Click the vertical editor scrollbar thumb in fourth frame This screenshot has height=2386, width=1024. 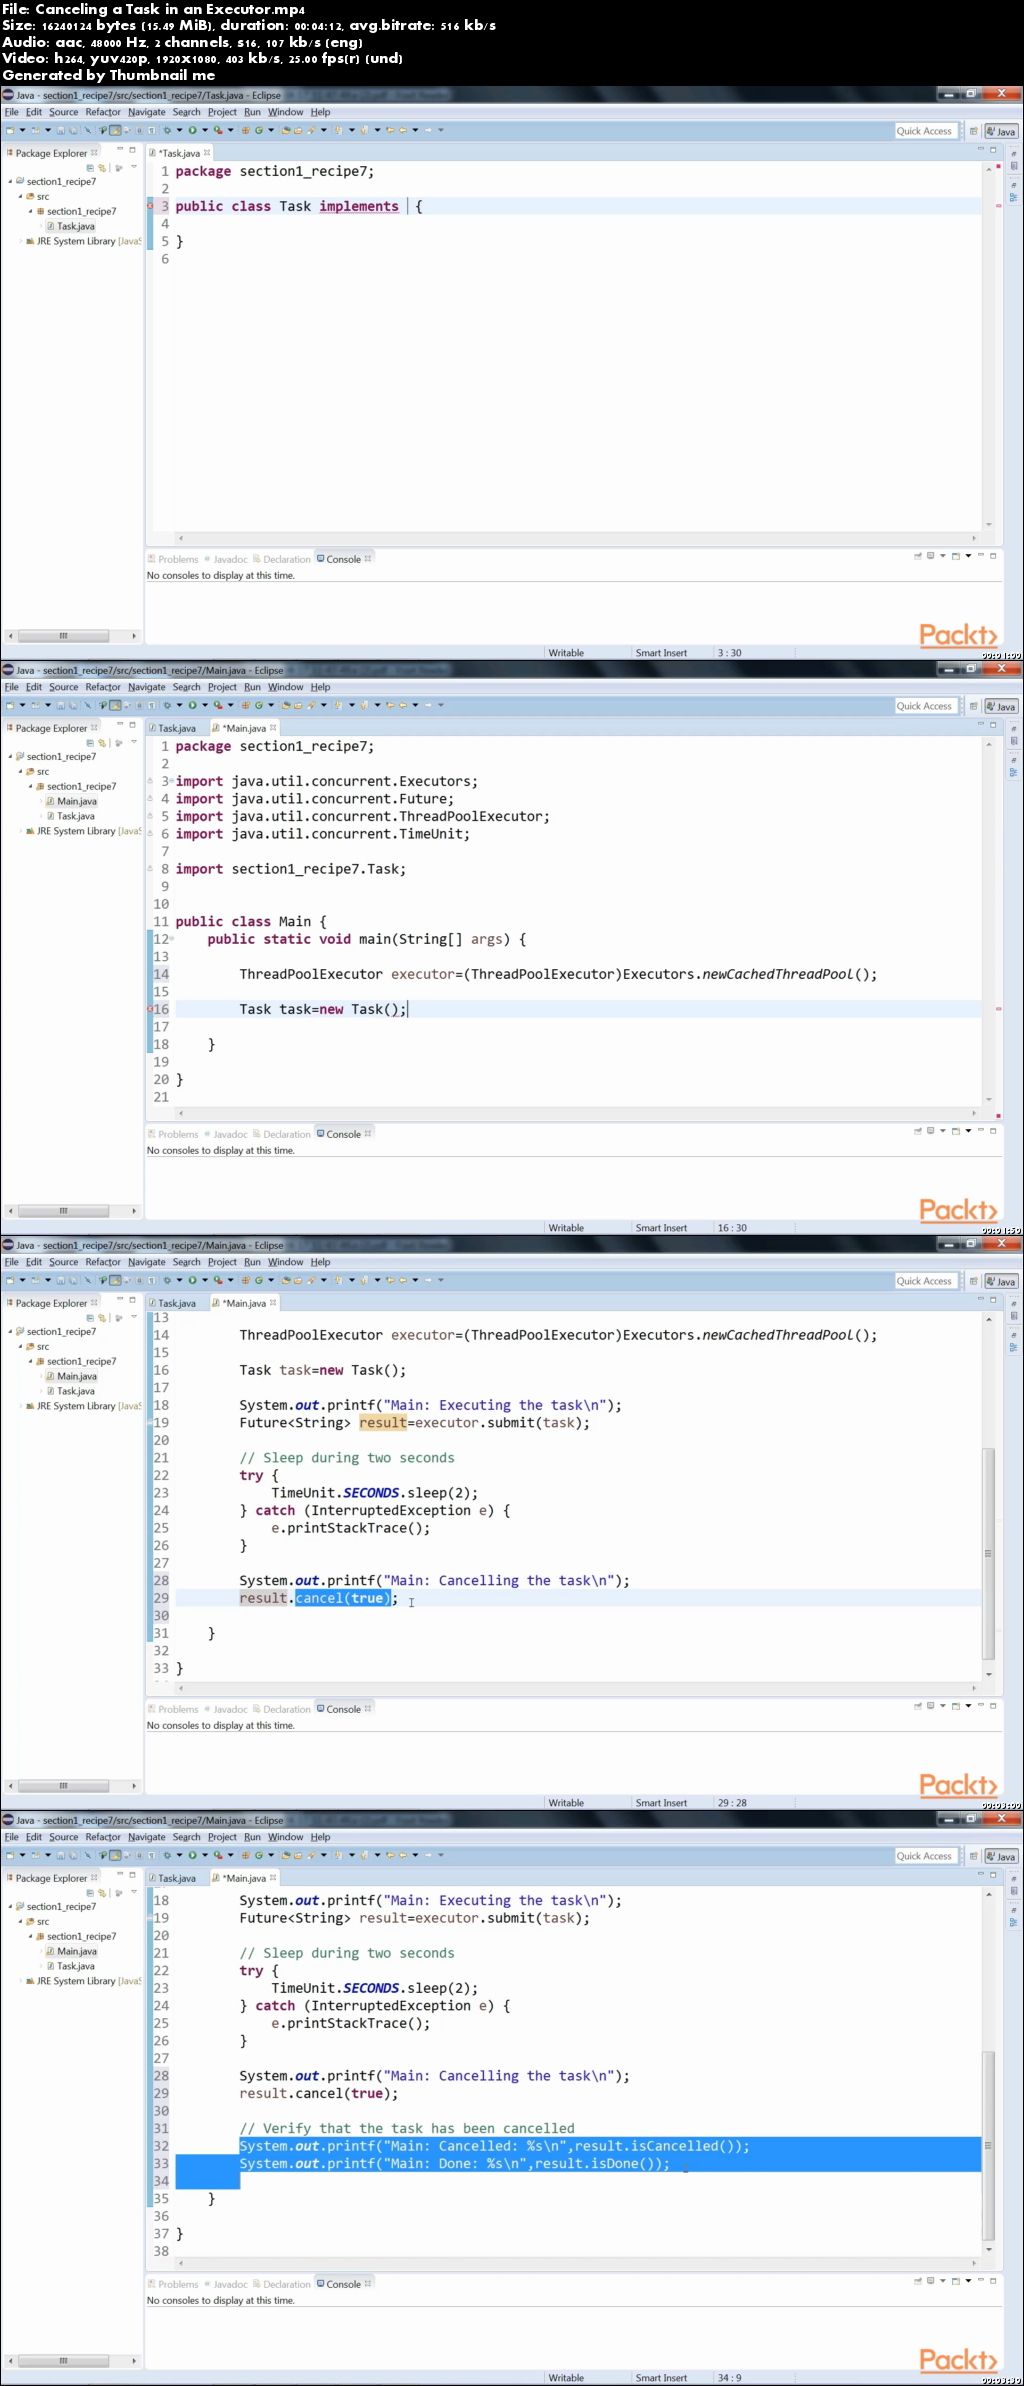click(988, 2145)
